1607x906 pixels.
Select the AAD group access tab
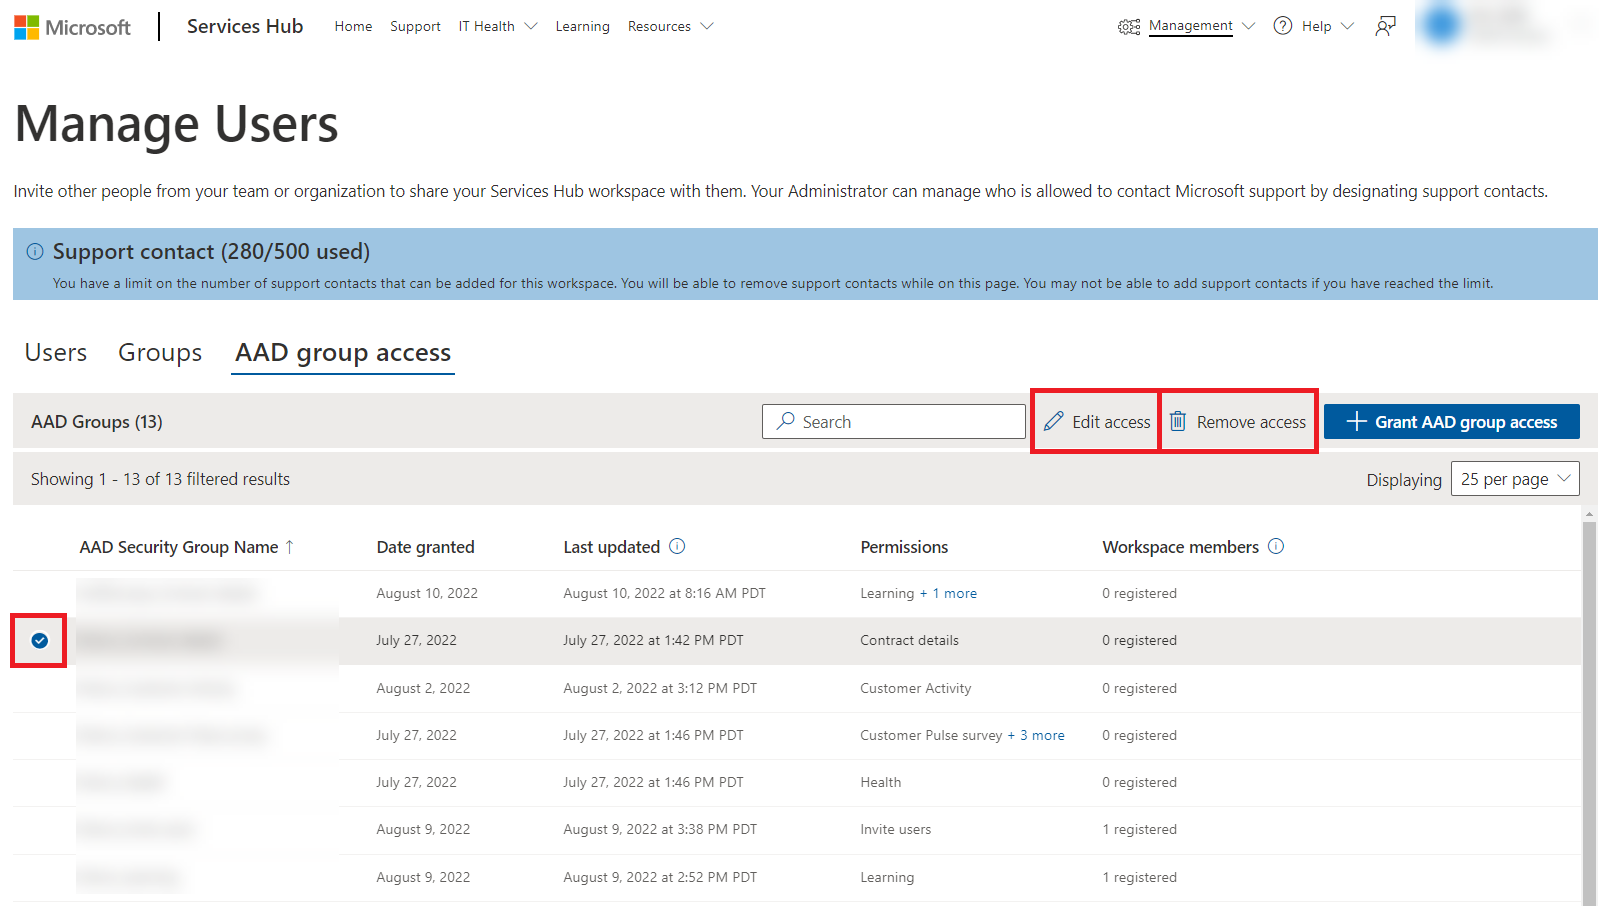343,353
